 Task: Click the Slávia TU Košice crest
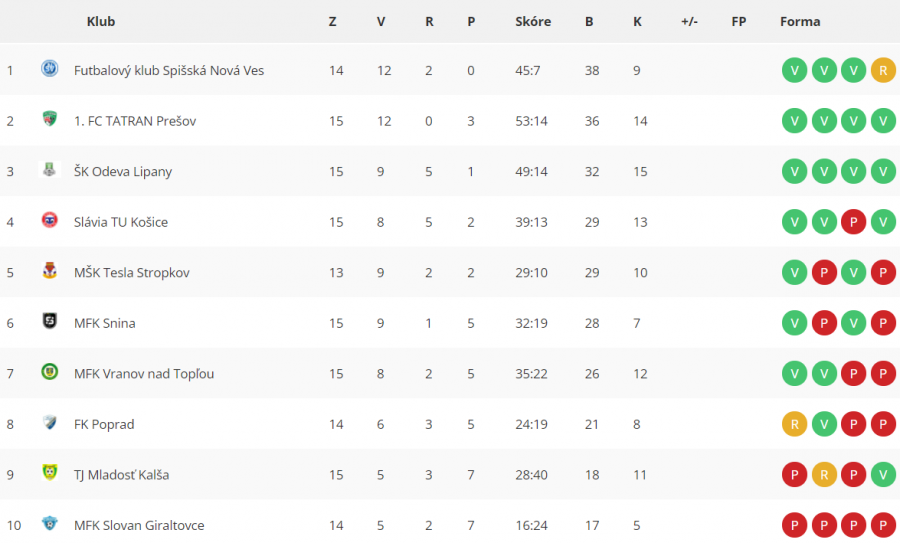(x=50, y=220)
